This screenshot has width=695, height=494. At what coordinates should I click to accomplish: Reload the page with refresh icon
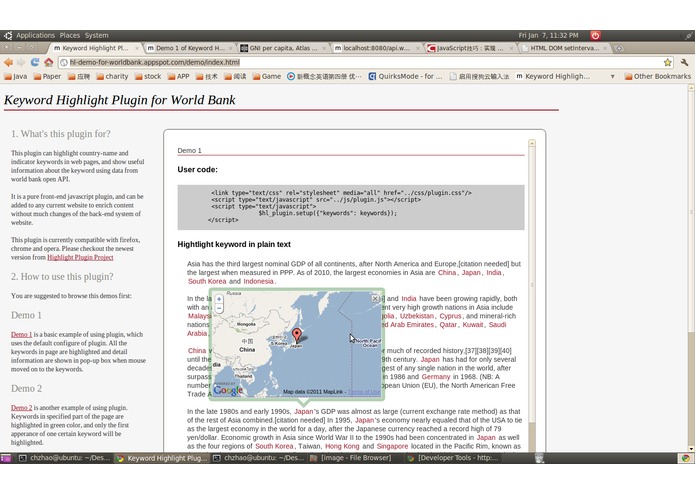coord(35,62)
